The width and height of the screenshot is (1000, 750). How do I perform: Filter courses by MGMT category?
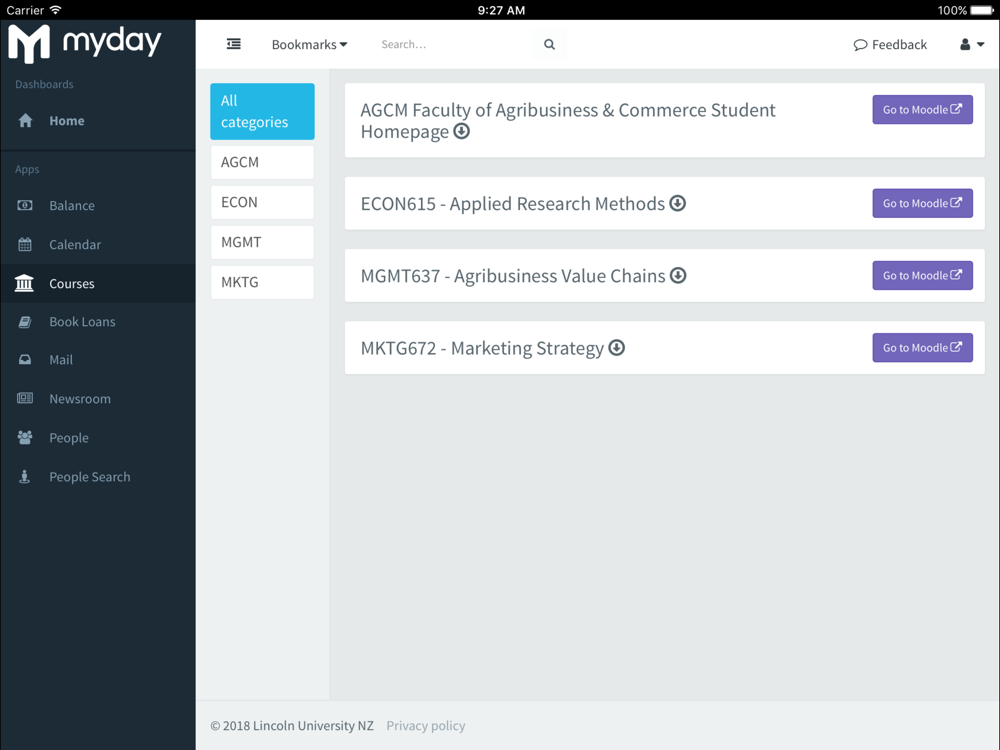[x=262, y=242]
